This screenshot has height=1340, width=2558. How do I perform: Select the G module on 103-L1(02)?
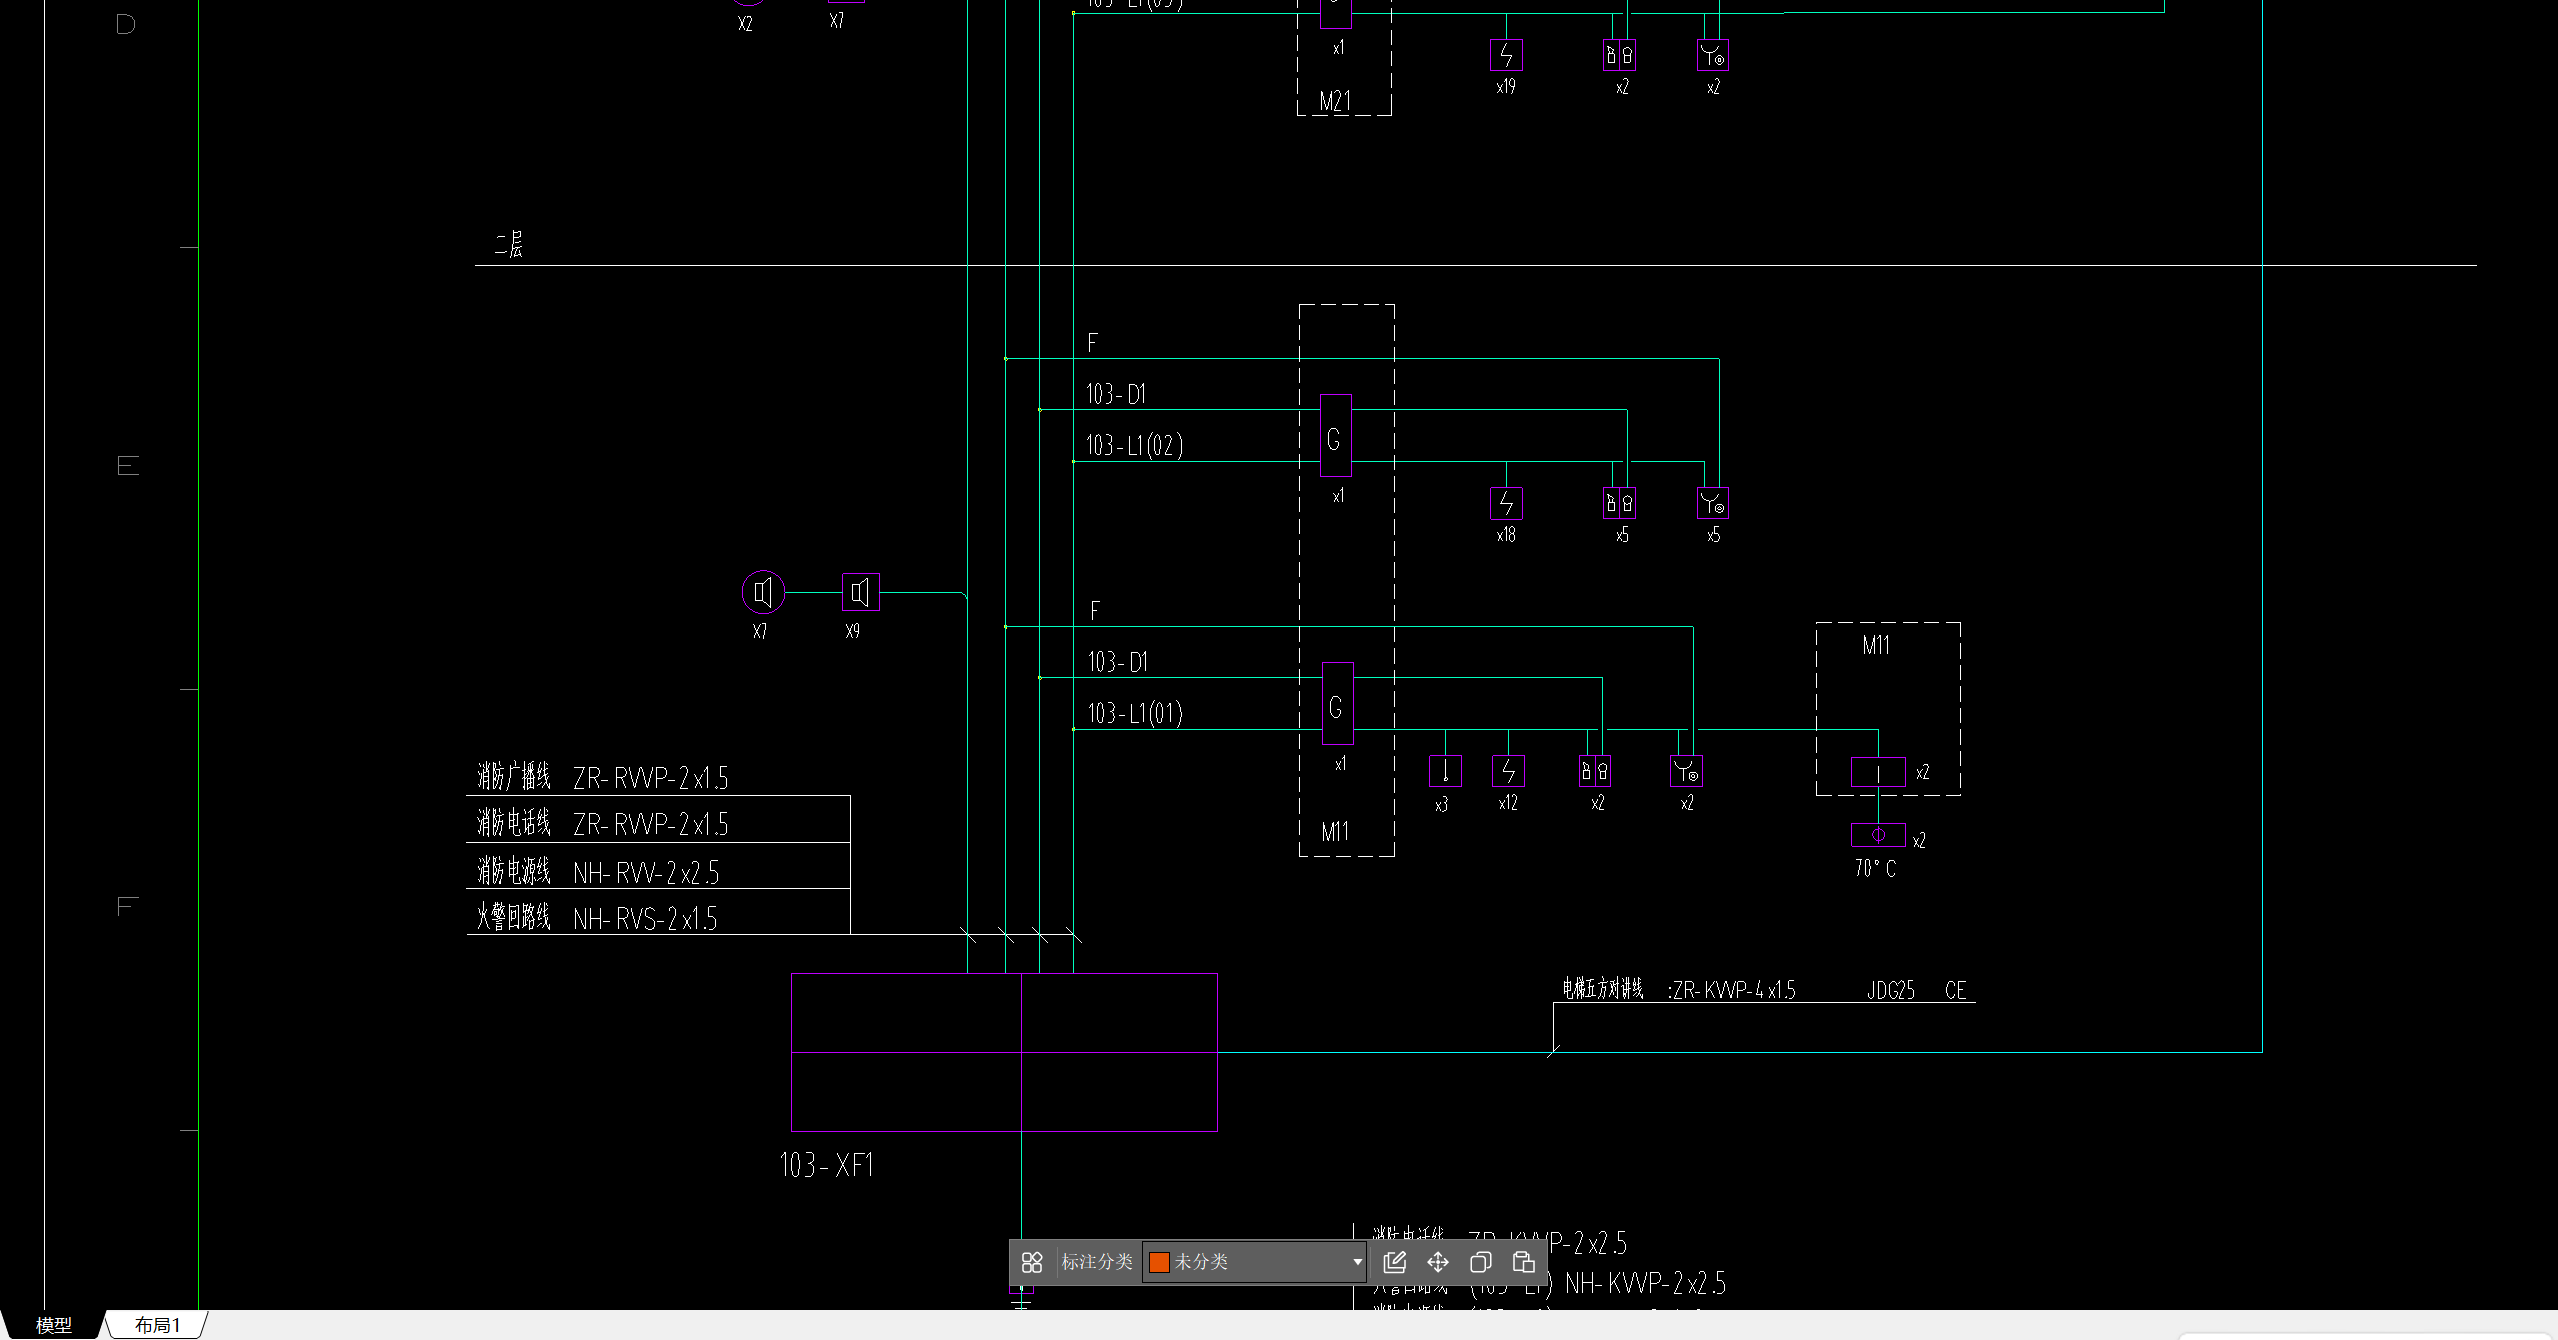(x=1335, y=436)
